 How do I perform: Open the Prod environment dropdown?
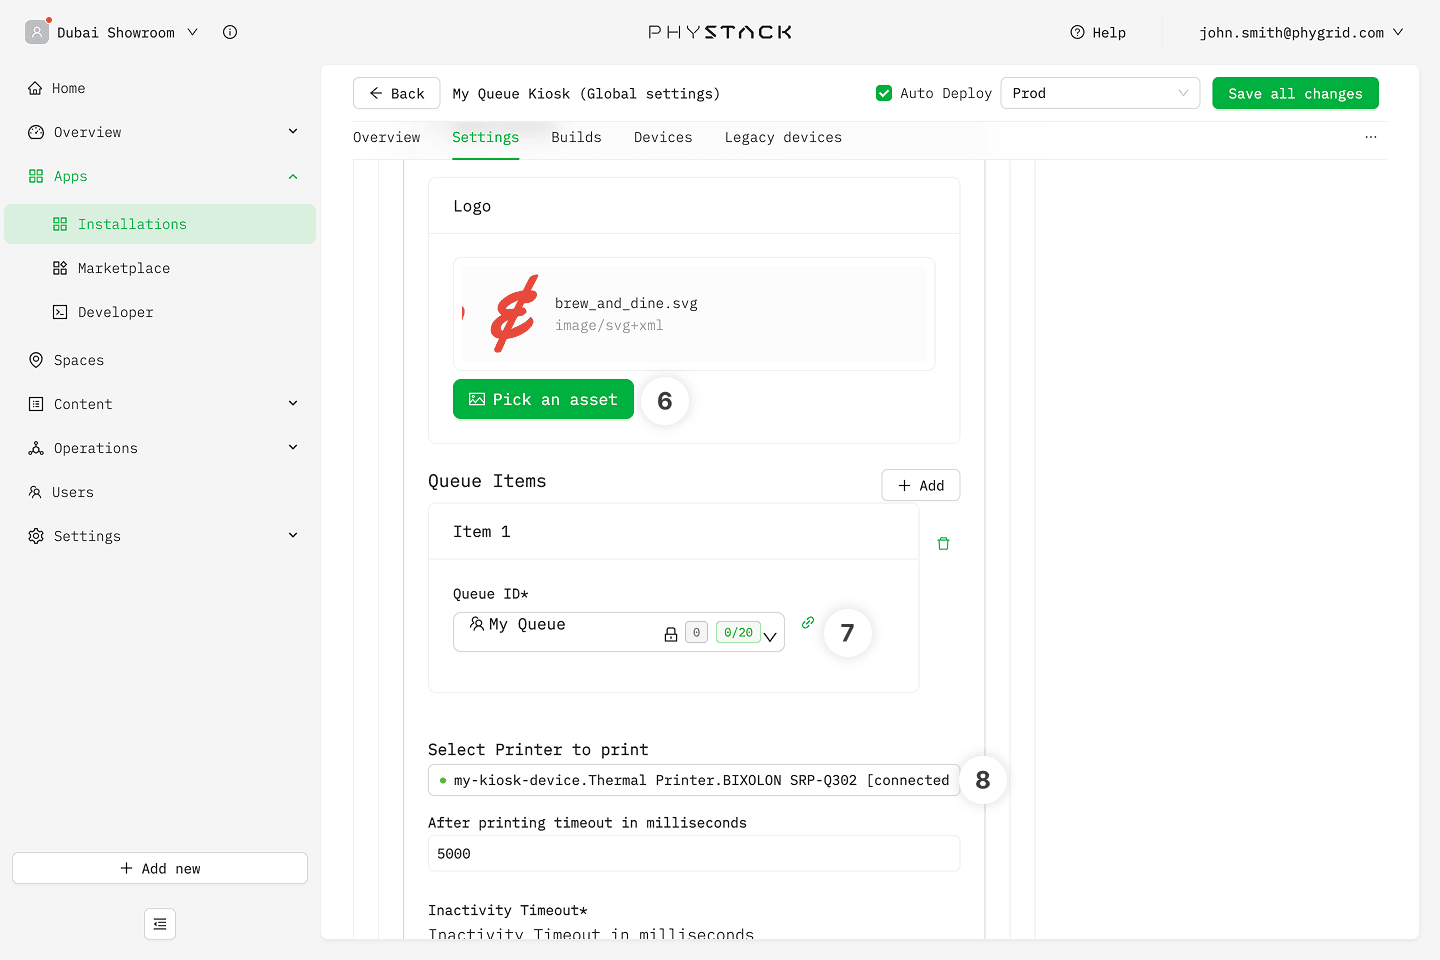(1099, 93)
